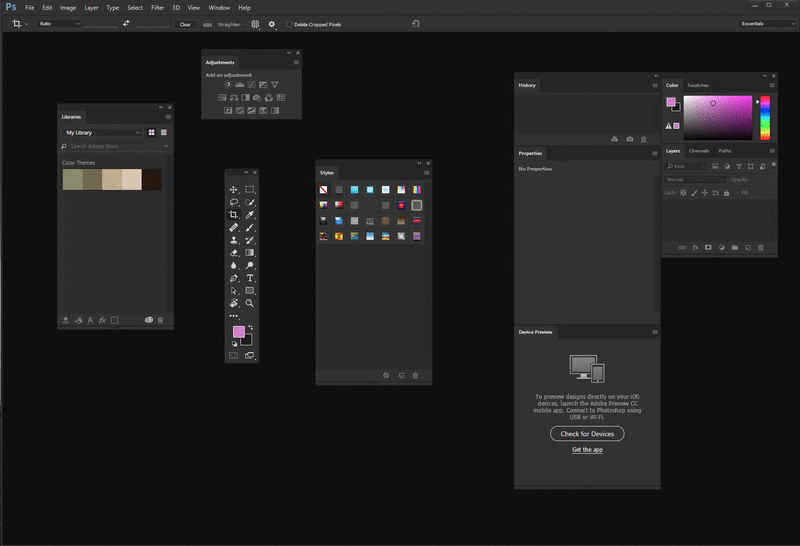Enable Delete Cropped Pixels checkbox
The height and width of the screenshot is (546, 800).
pyautogui.click(x=290, y=24)
